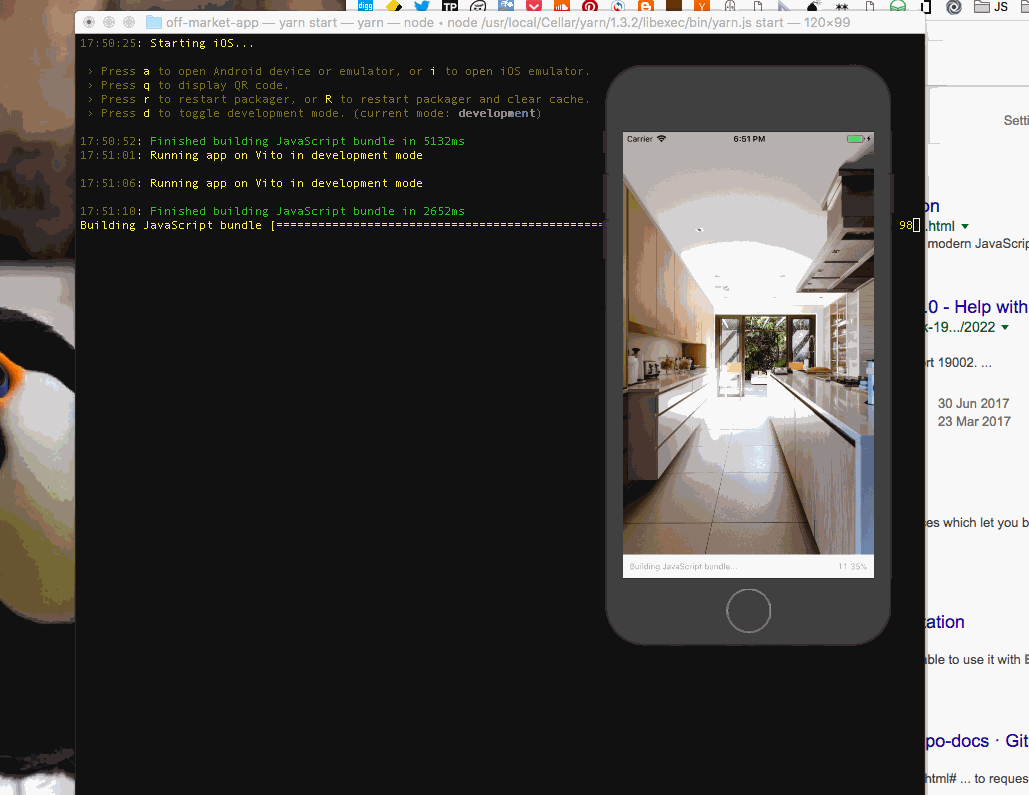The width and height of the screenshot is (1029, 795).
Task: Open the JS bookmarks folder
Action: [991, 7]
